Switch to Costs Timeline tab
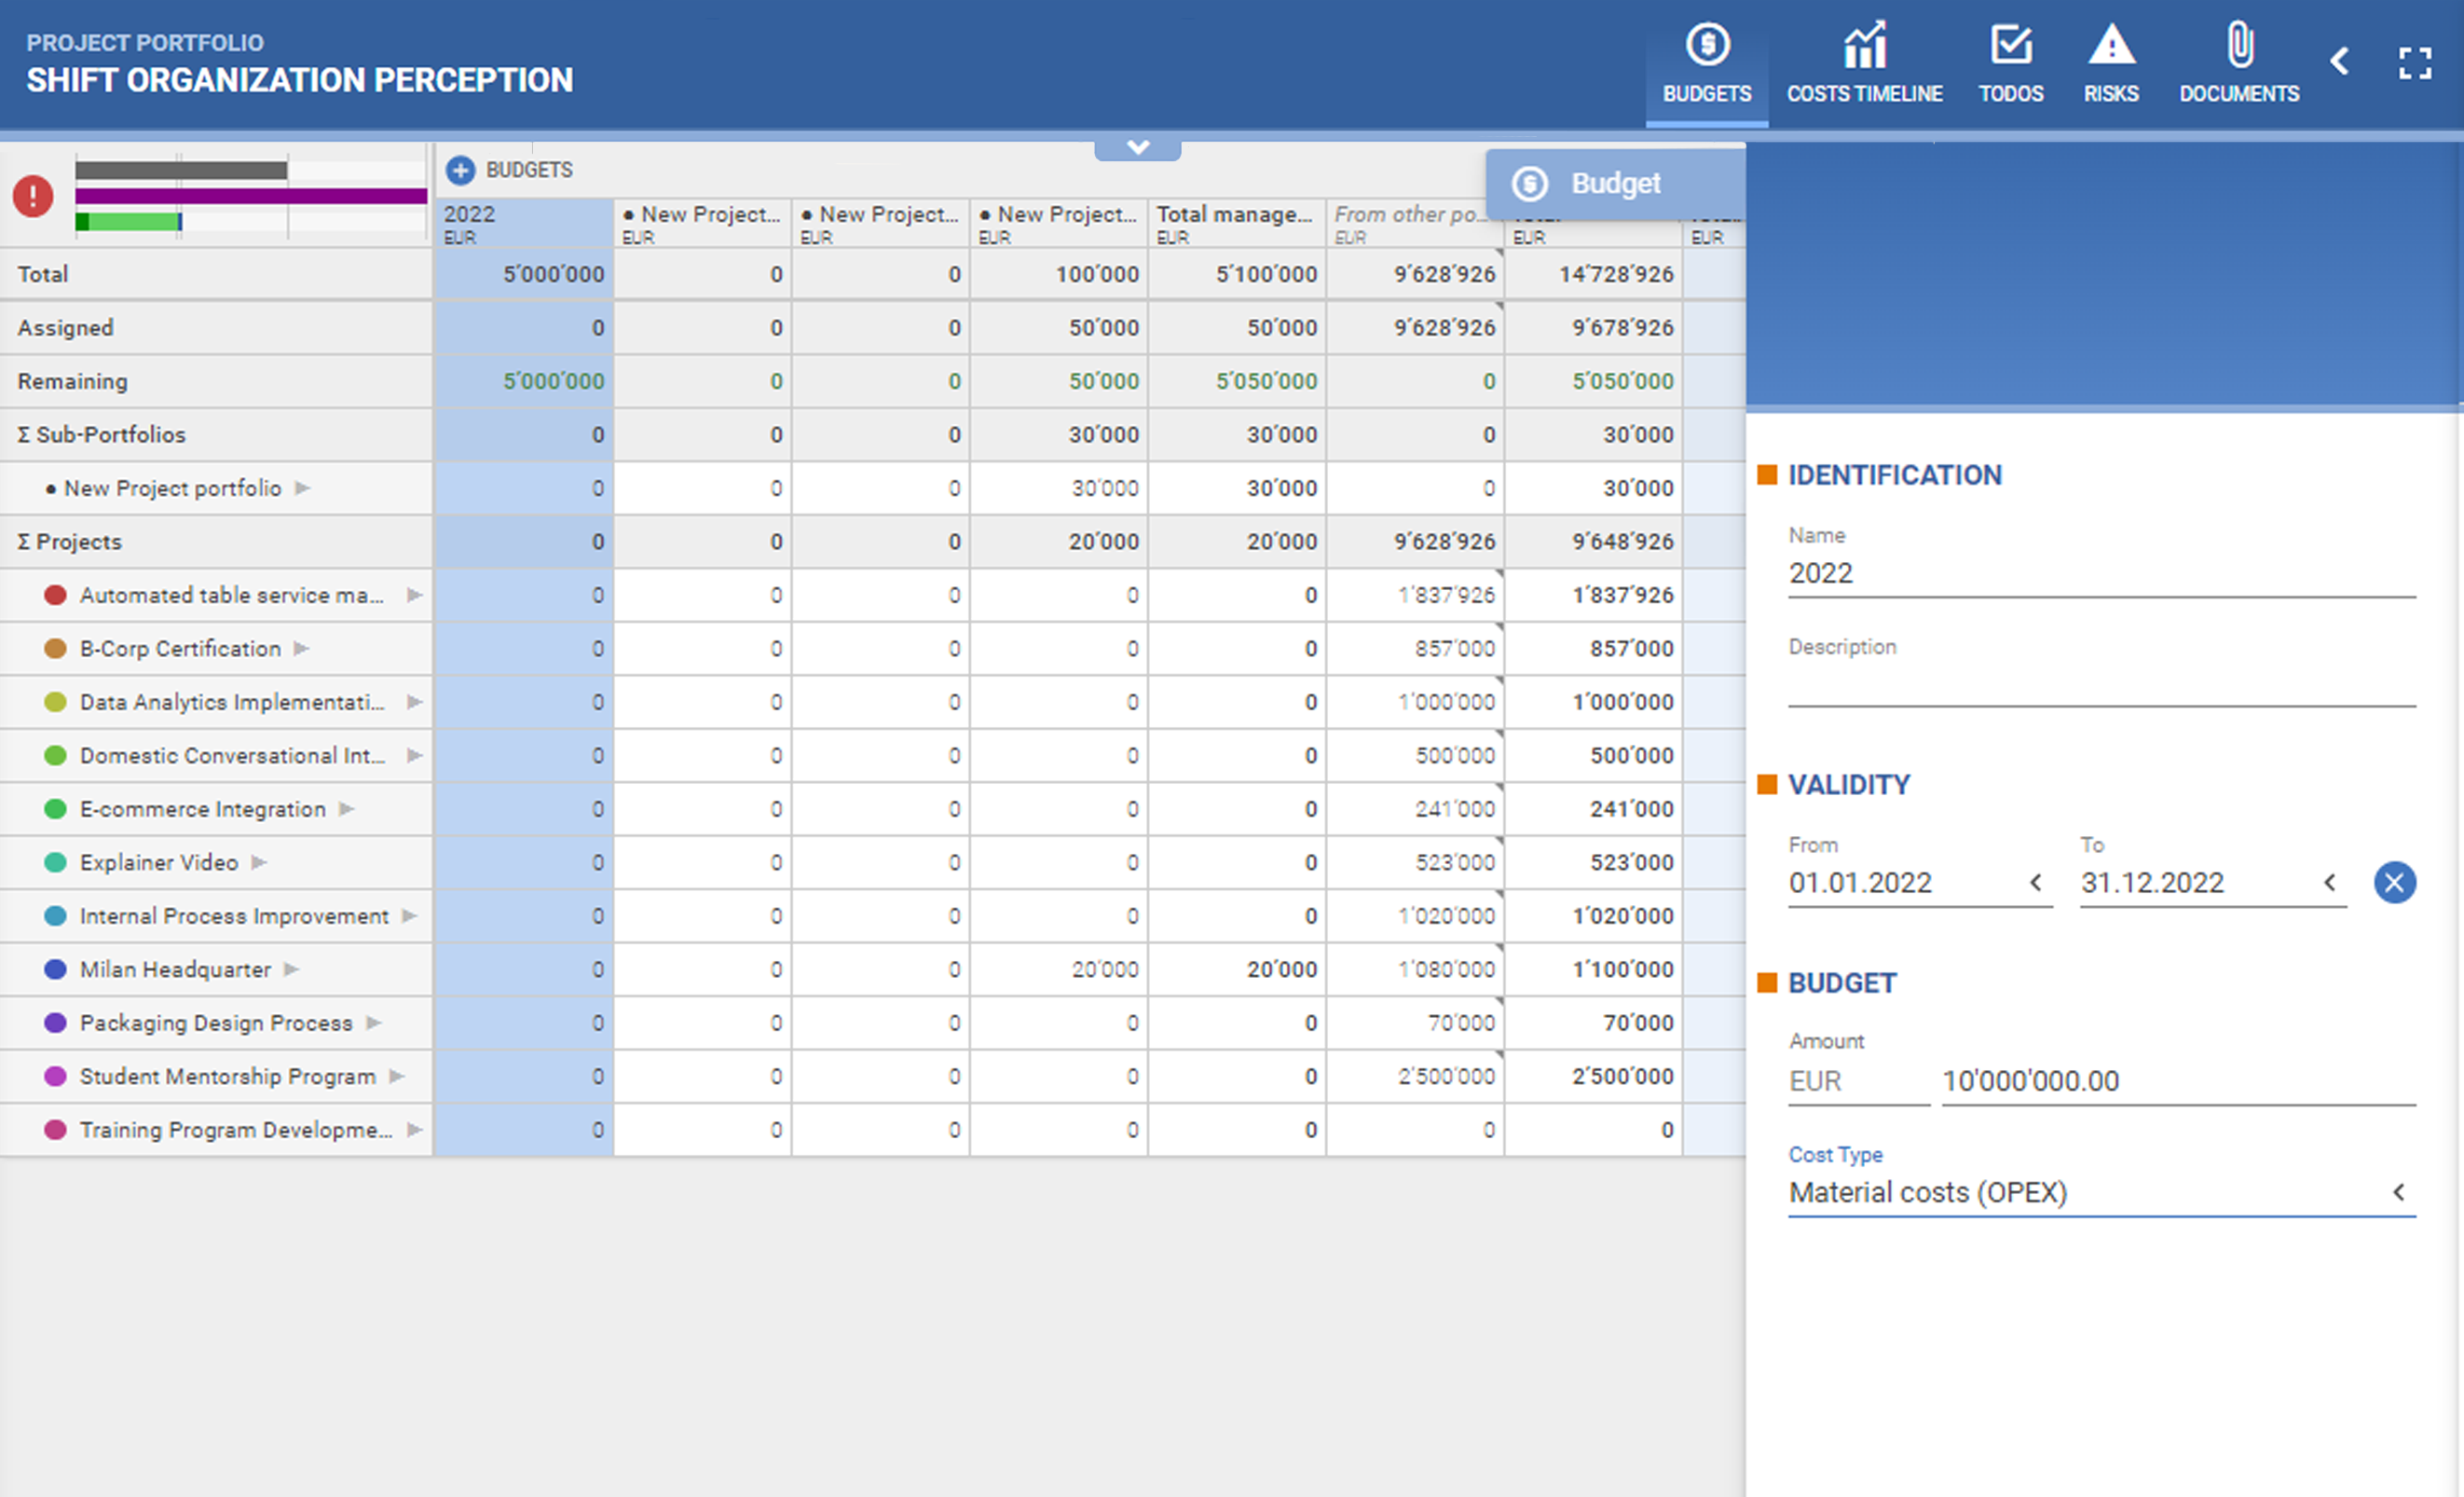Screen dimensions: 2464x1497 point(1864,64)
